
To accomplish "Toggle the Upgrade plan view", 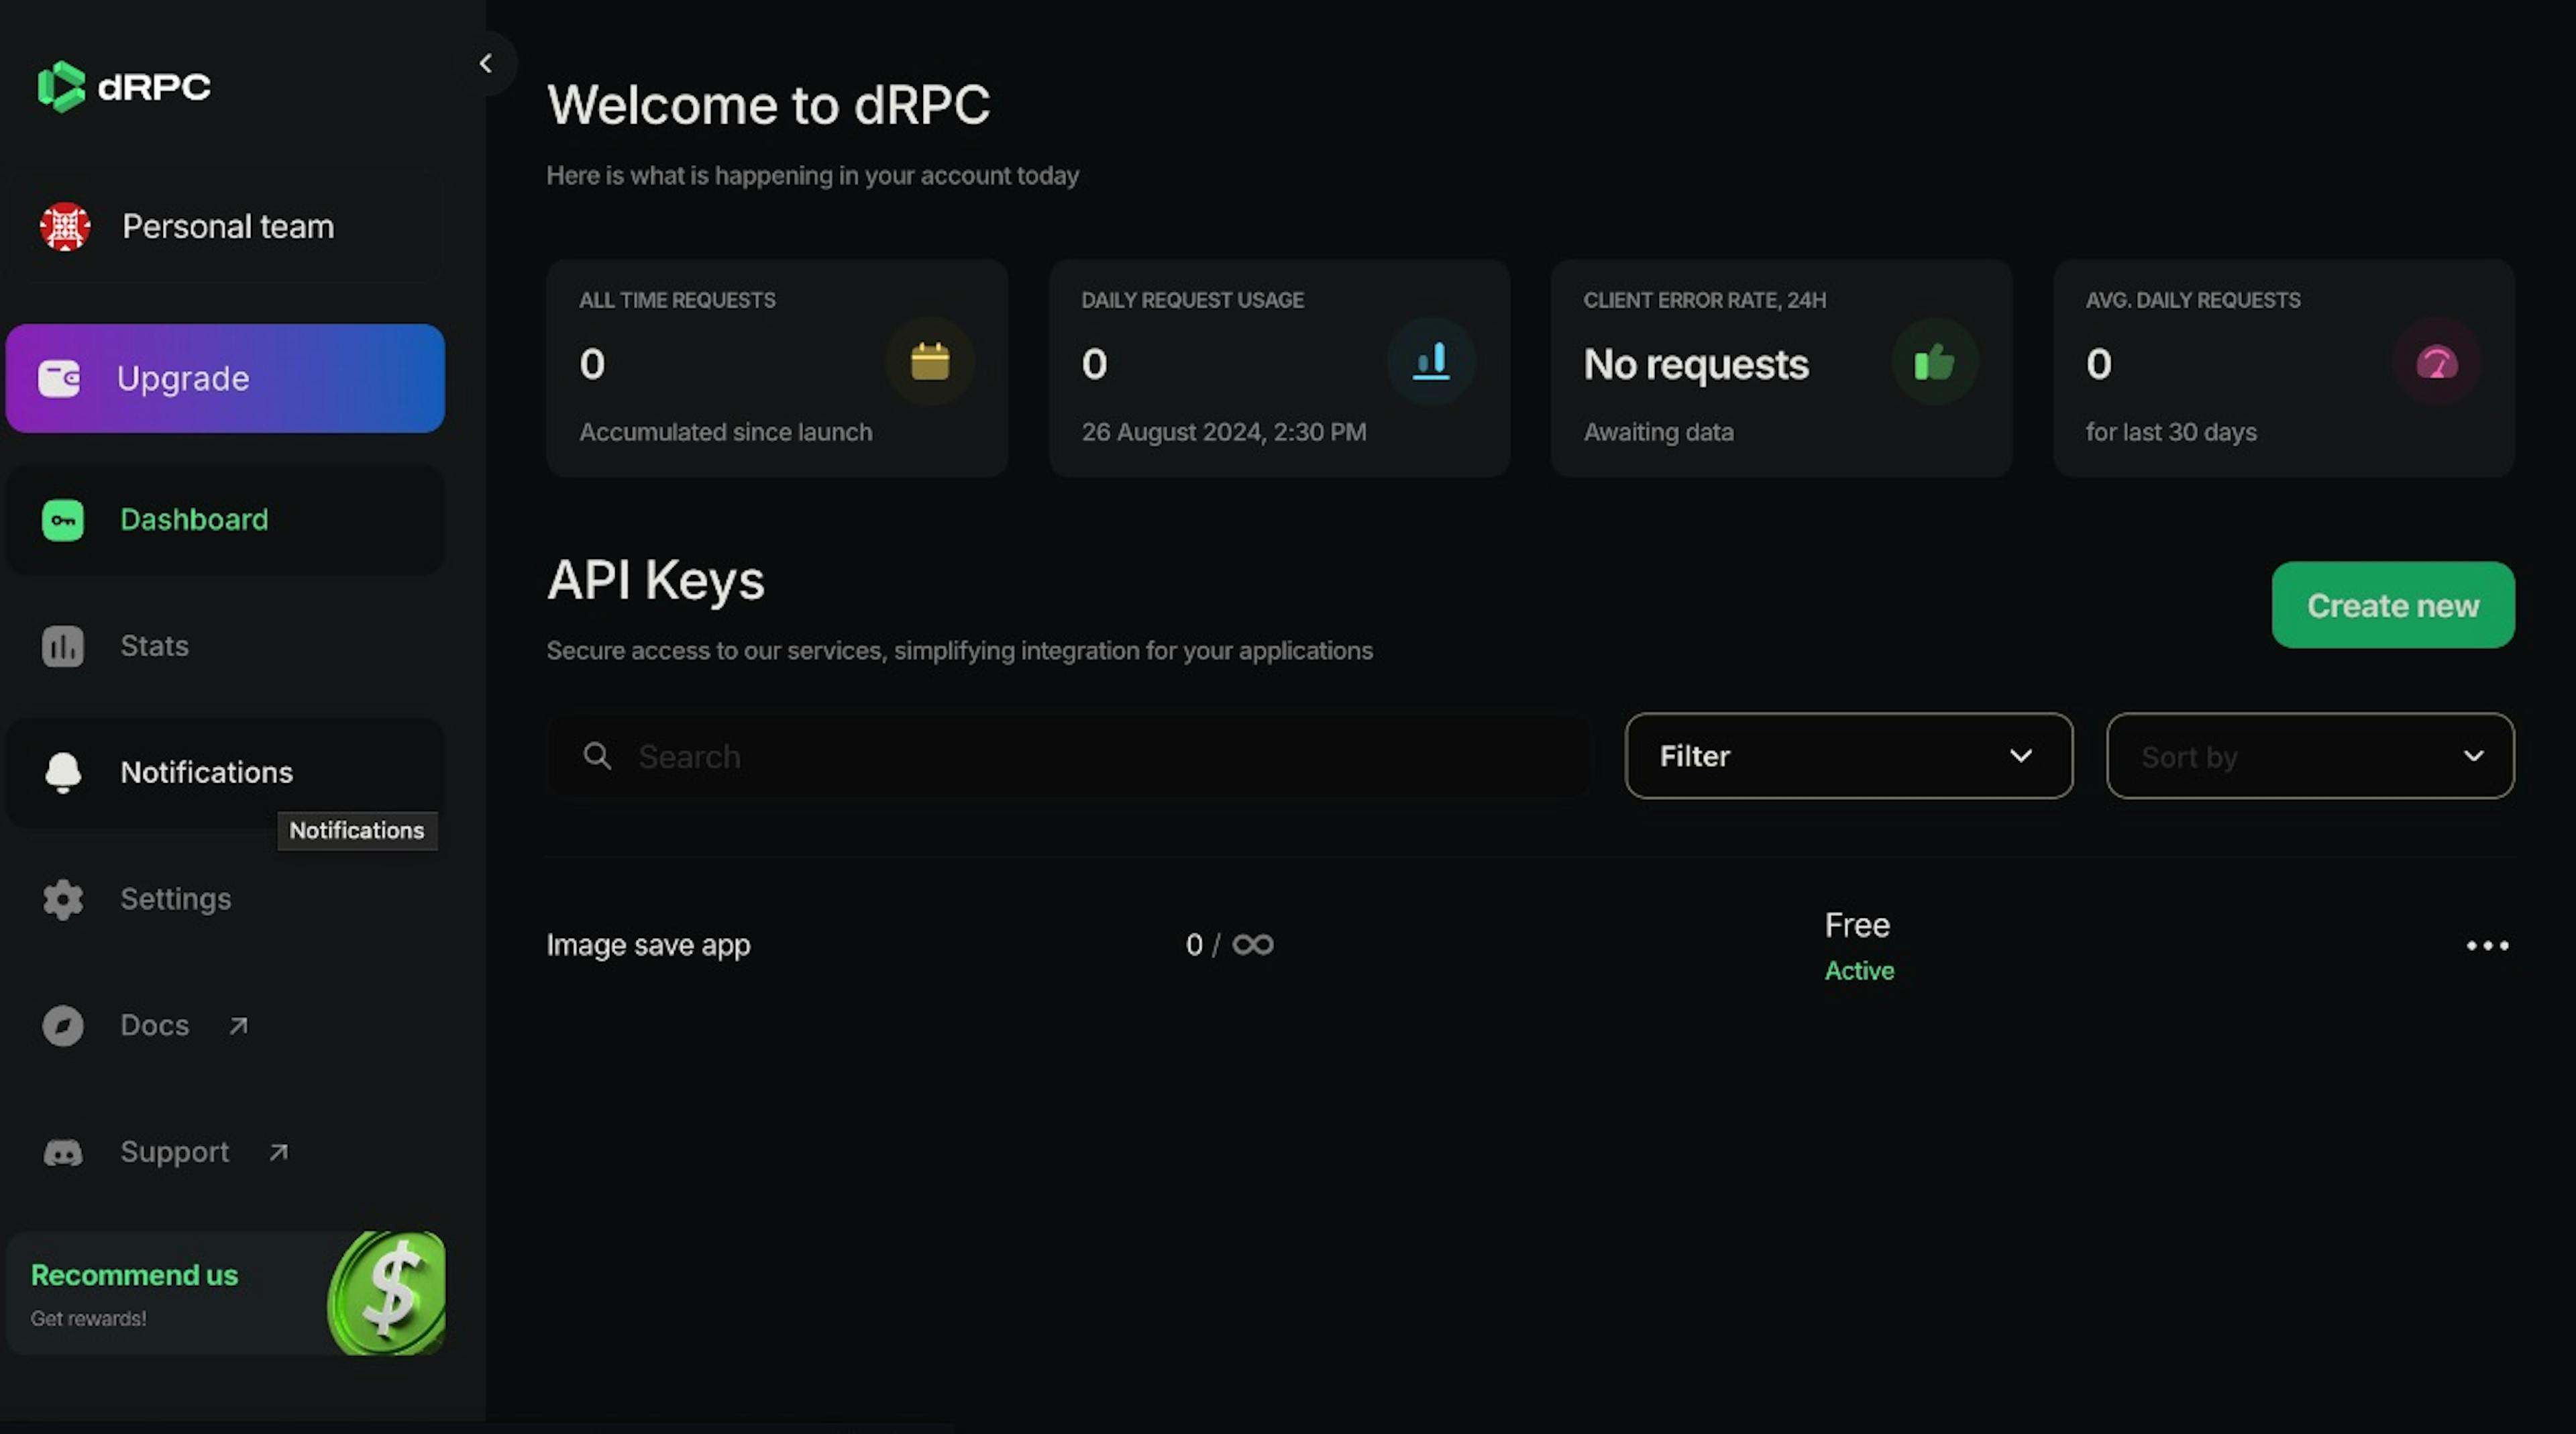I will 226,376.
